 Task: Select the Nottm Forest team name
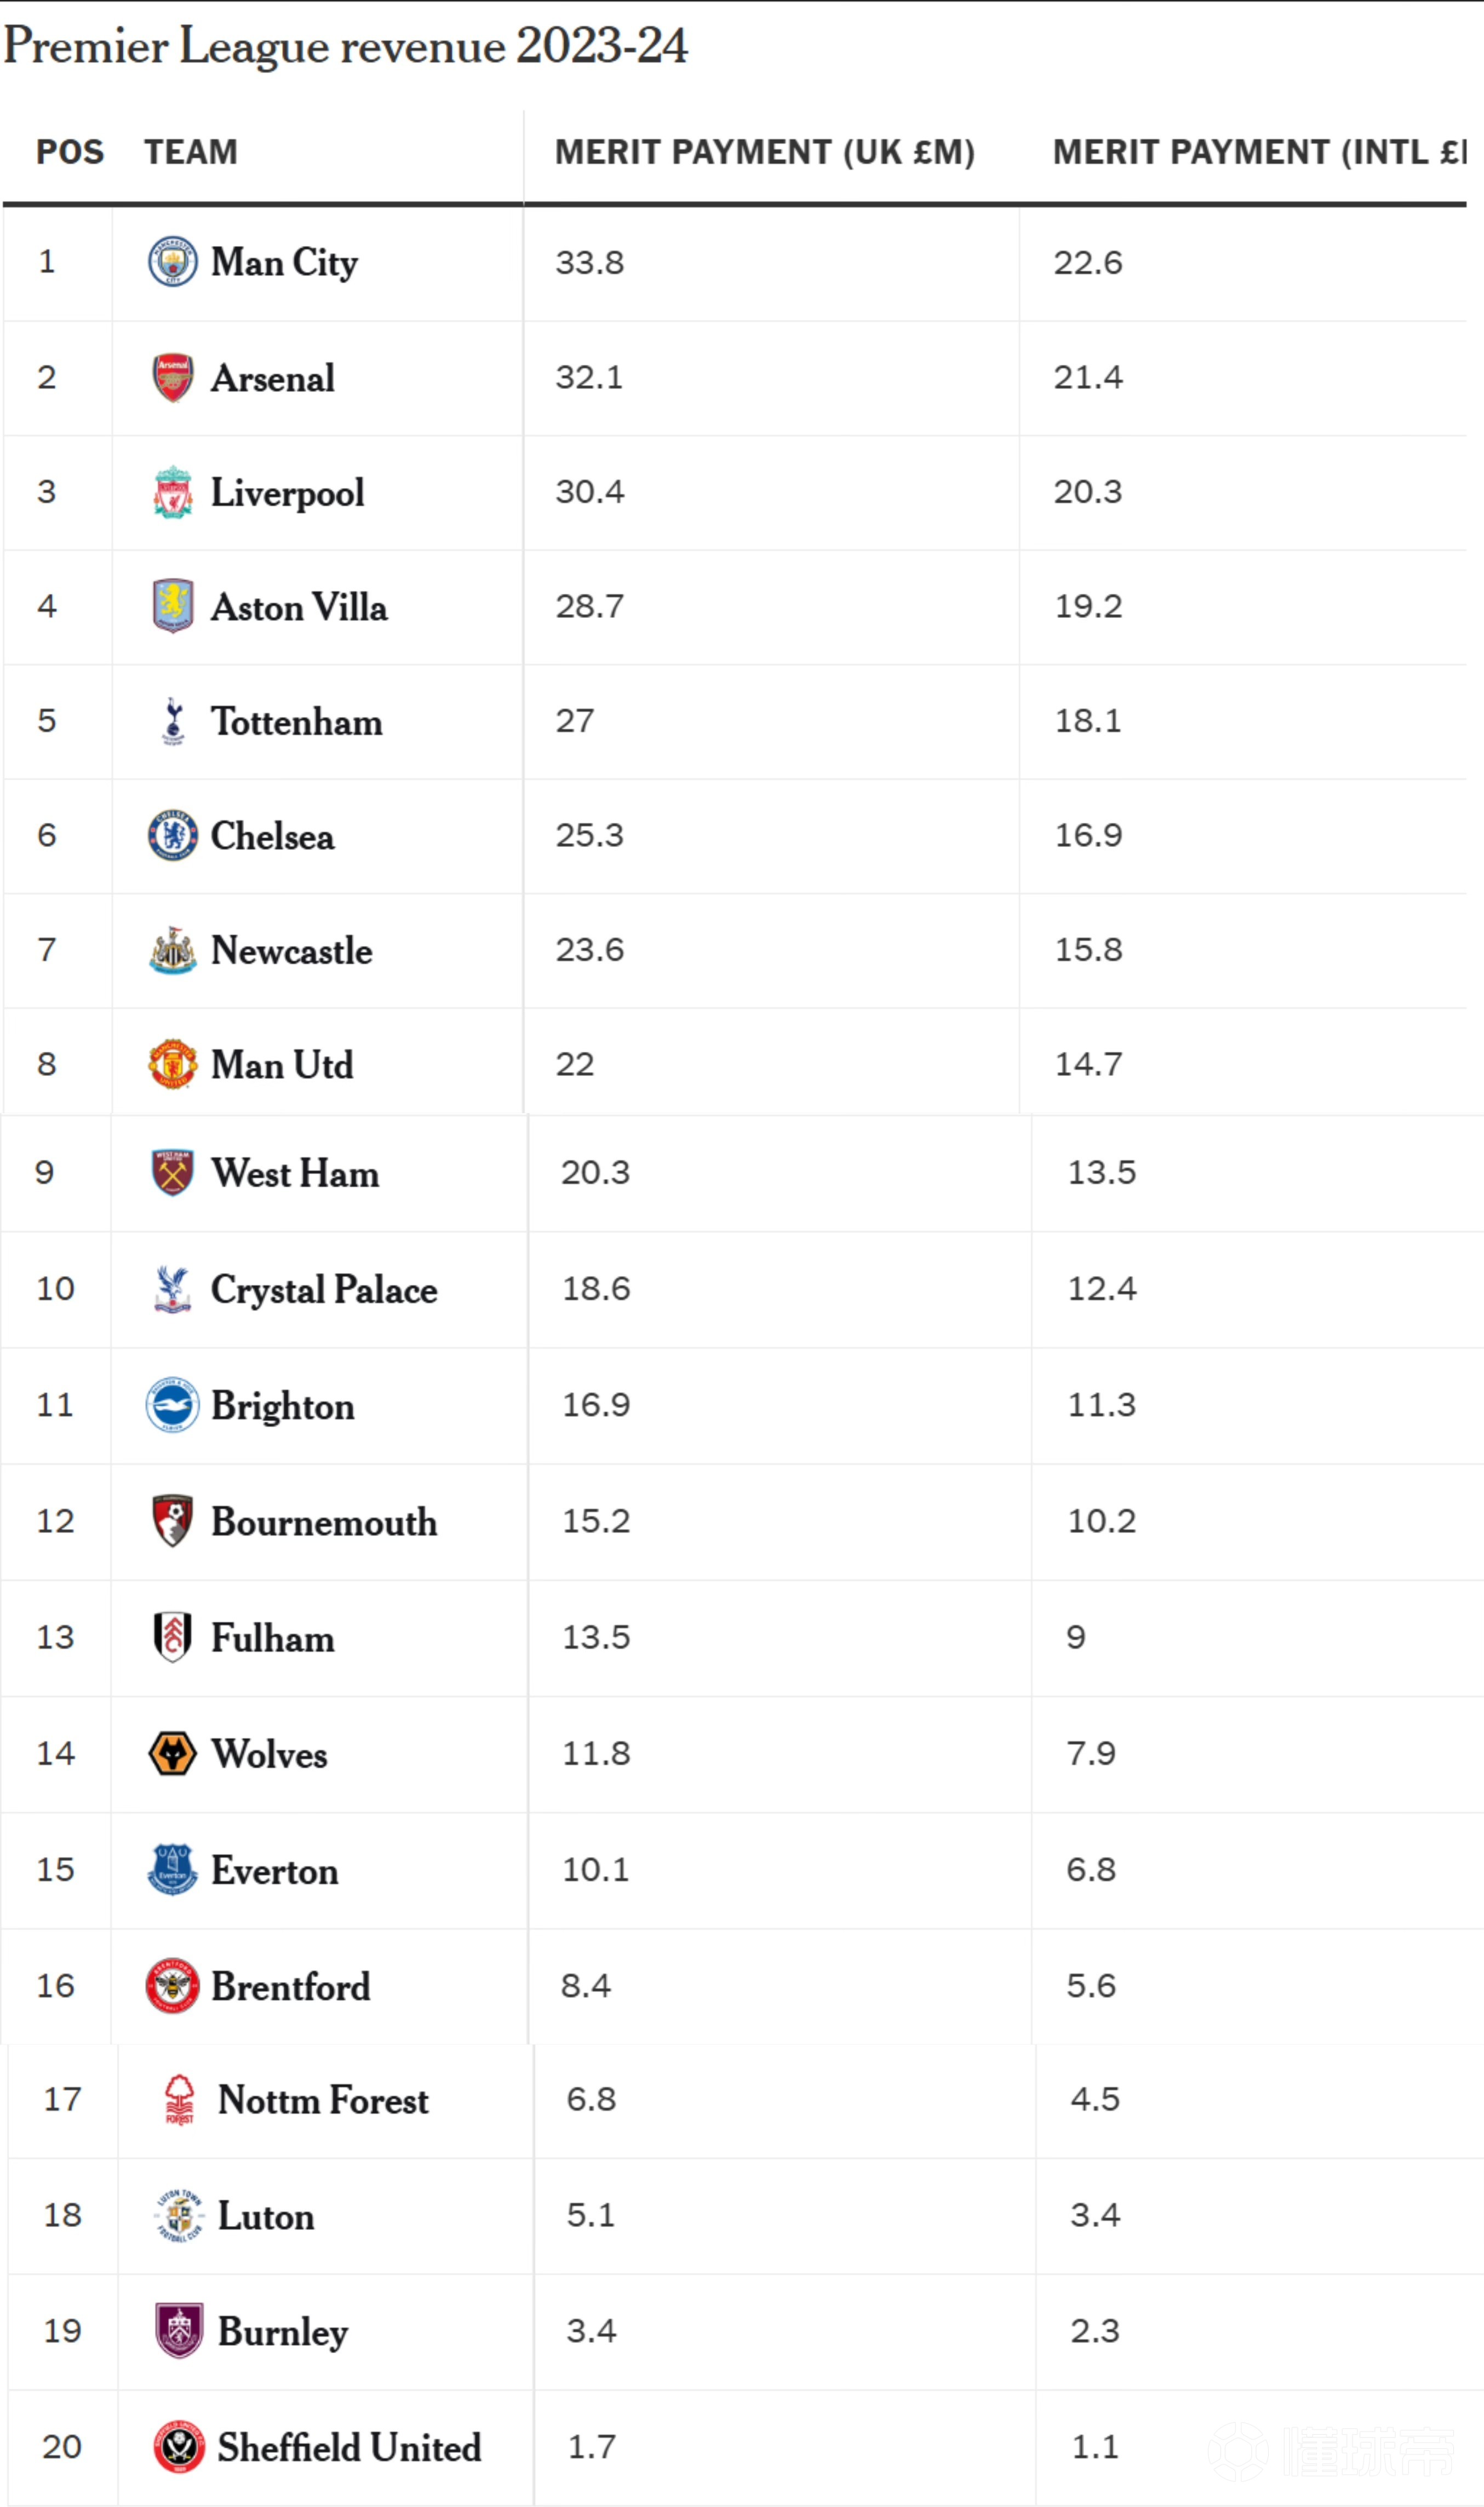[323, 2100]
